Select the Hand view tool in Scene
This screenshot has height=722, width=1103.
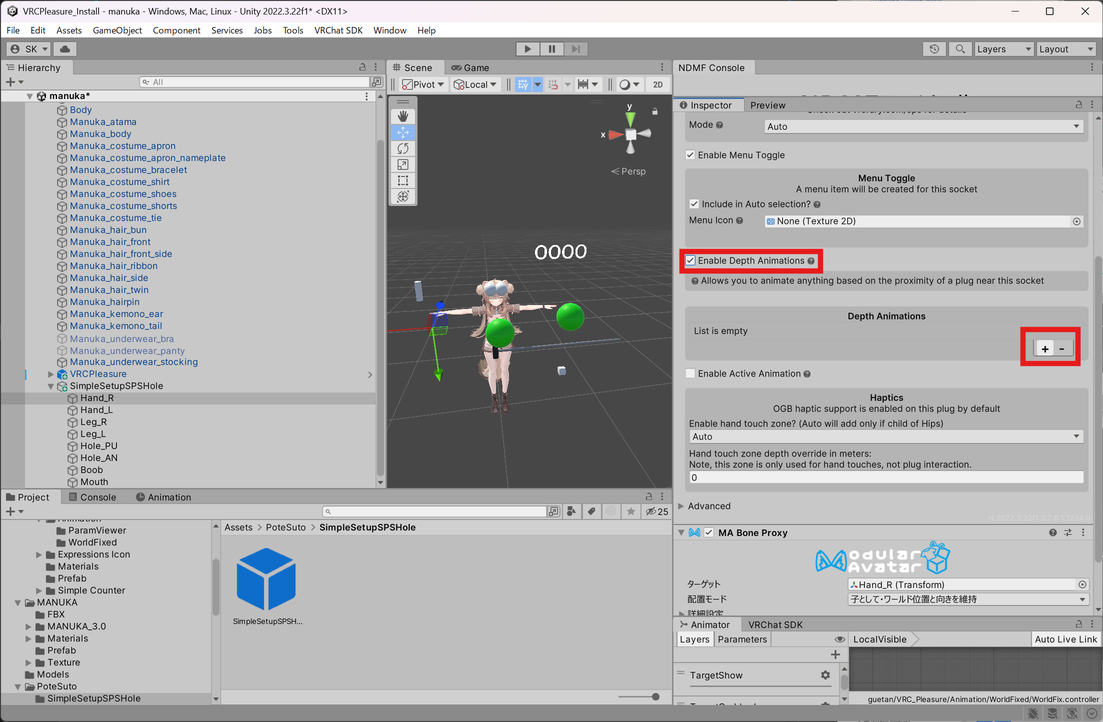pyautogui.click(x=403, y=115)
